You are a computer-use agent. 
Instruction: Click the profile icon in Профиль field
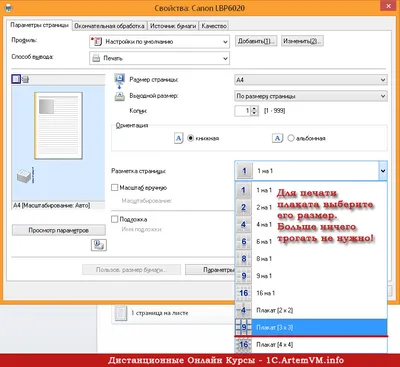[97, 42]
